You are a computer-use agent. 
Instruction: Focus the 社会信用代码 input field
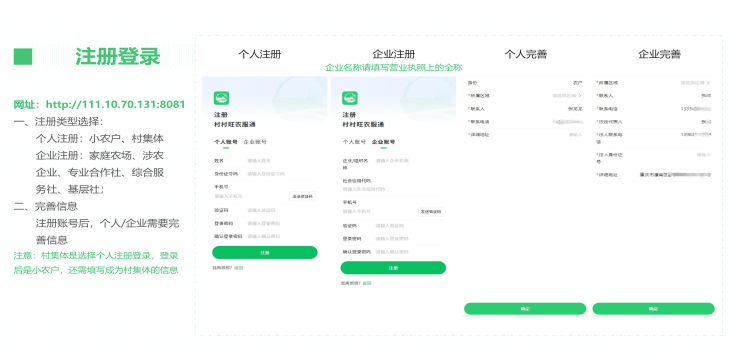tap(393, 189)
